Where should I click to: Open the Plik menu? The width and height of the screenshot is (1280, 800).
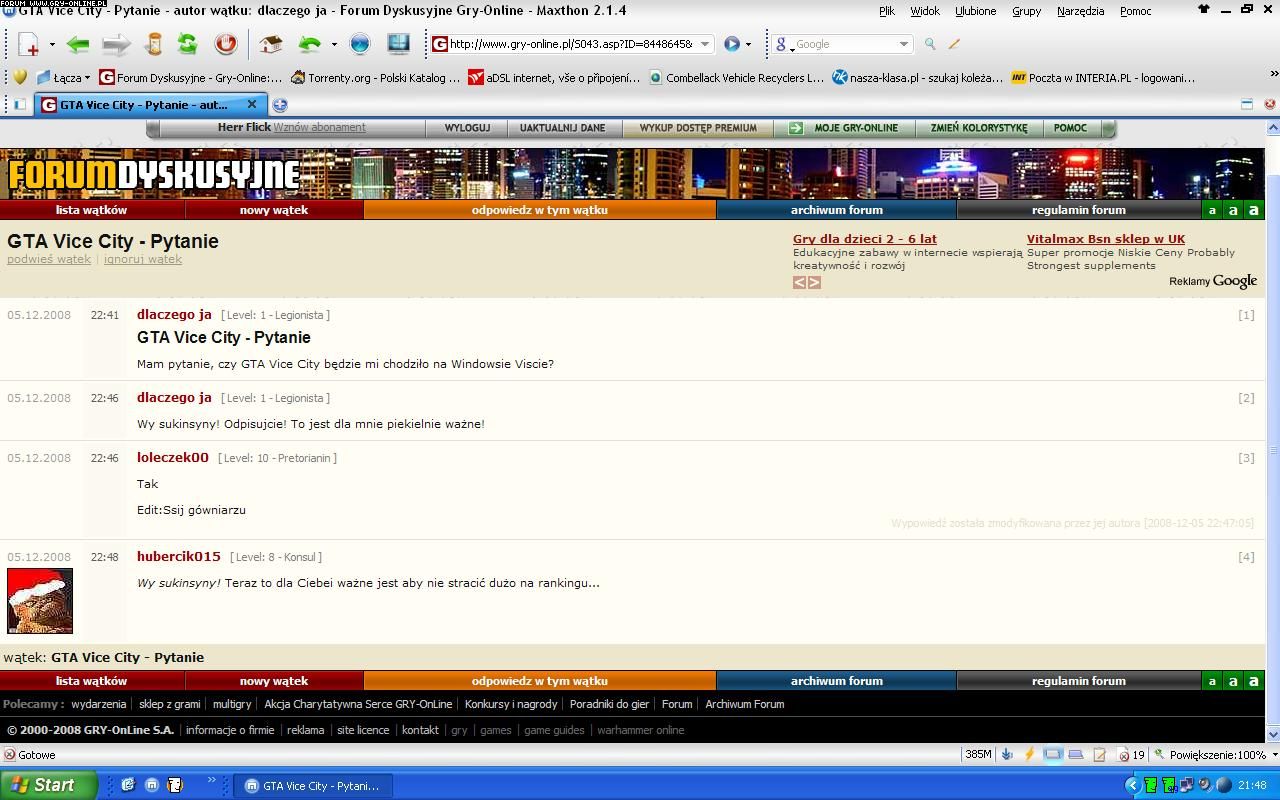tap(887, 11)
